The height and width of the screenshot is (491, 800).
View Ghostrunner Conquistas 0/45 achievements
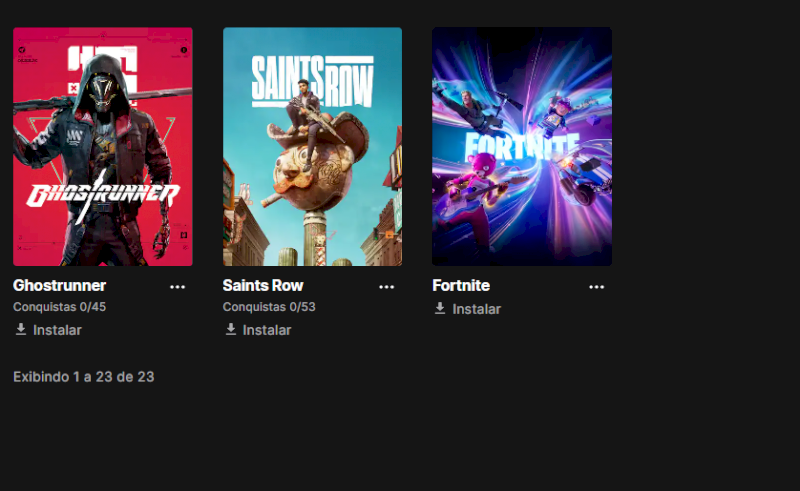(59, 307)
